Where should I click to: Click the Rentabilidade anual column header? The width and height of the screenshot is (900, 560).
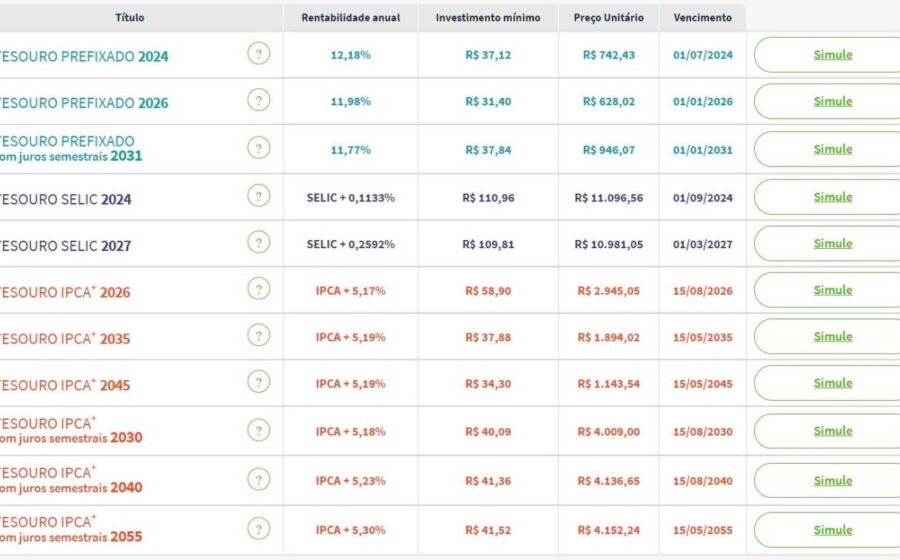[x=351, y=18]
